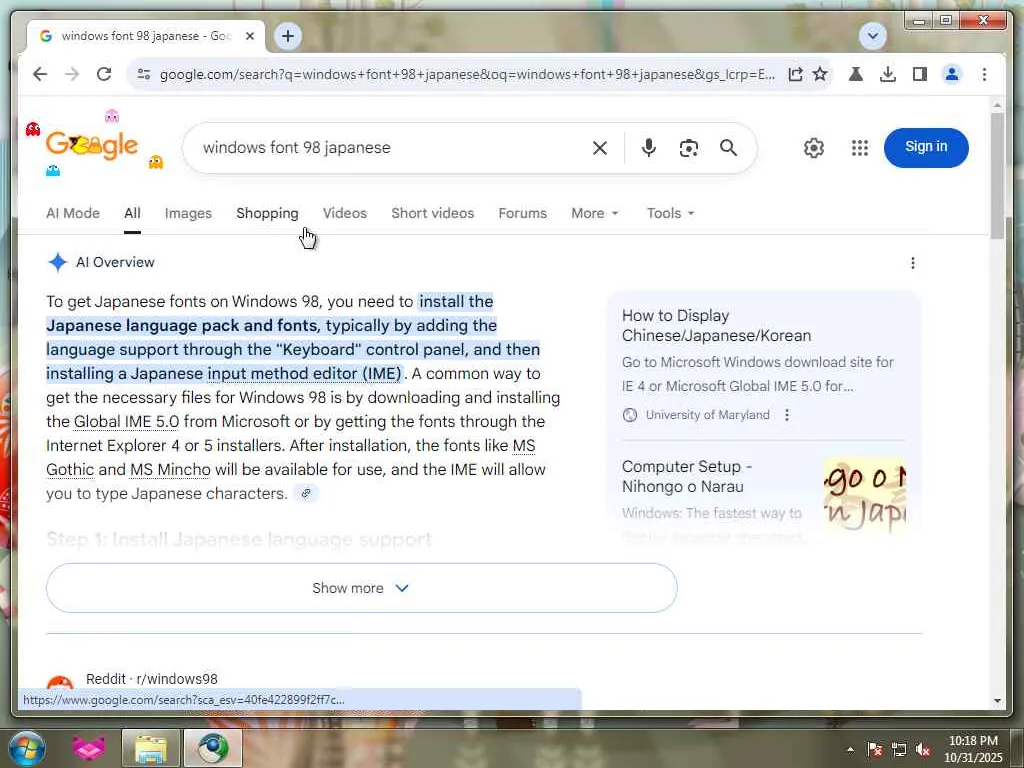Switch to Shopping tab

[267, 214]
